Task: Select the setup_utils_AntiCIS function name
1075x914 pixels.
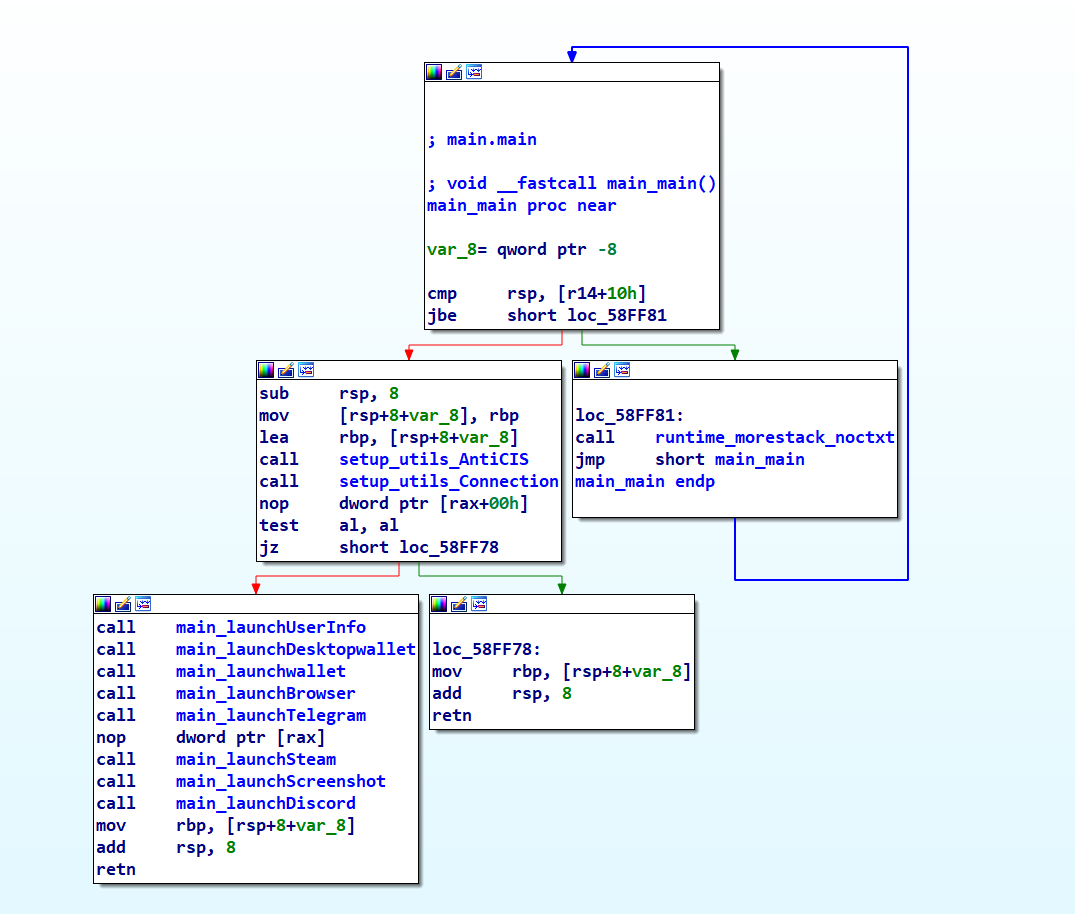Action: click(434, 459)
